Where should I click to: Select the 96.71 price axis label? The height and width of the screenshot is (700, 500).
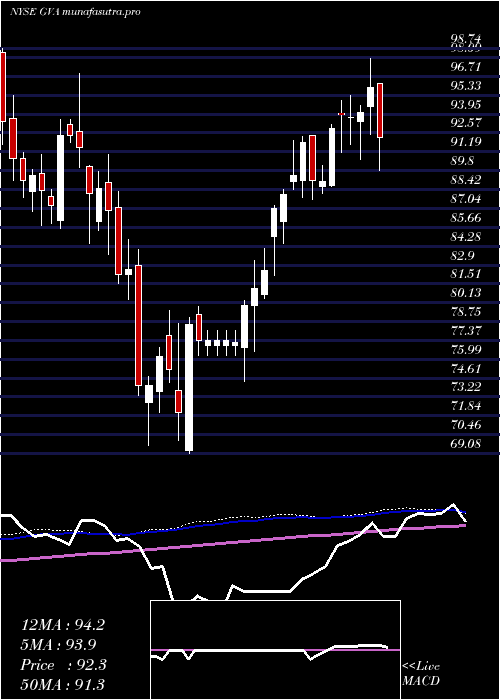point(466,67)
